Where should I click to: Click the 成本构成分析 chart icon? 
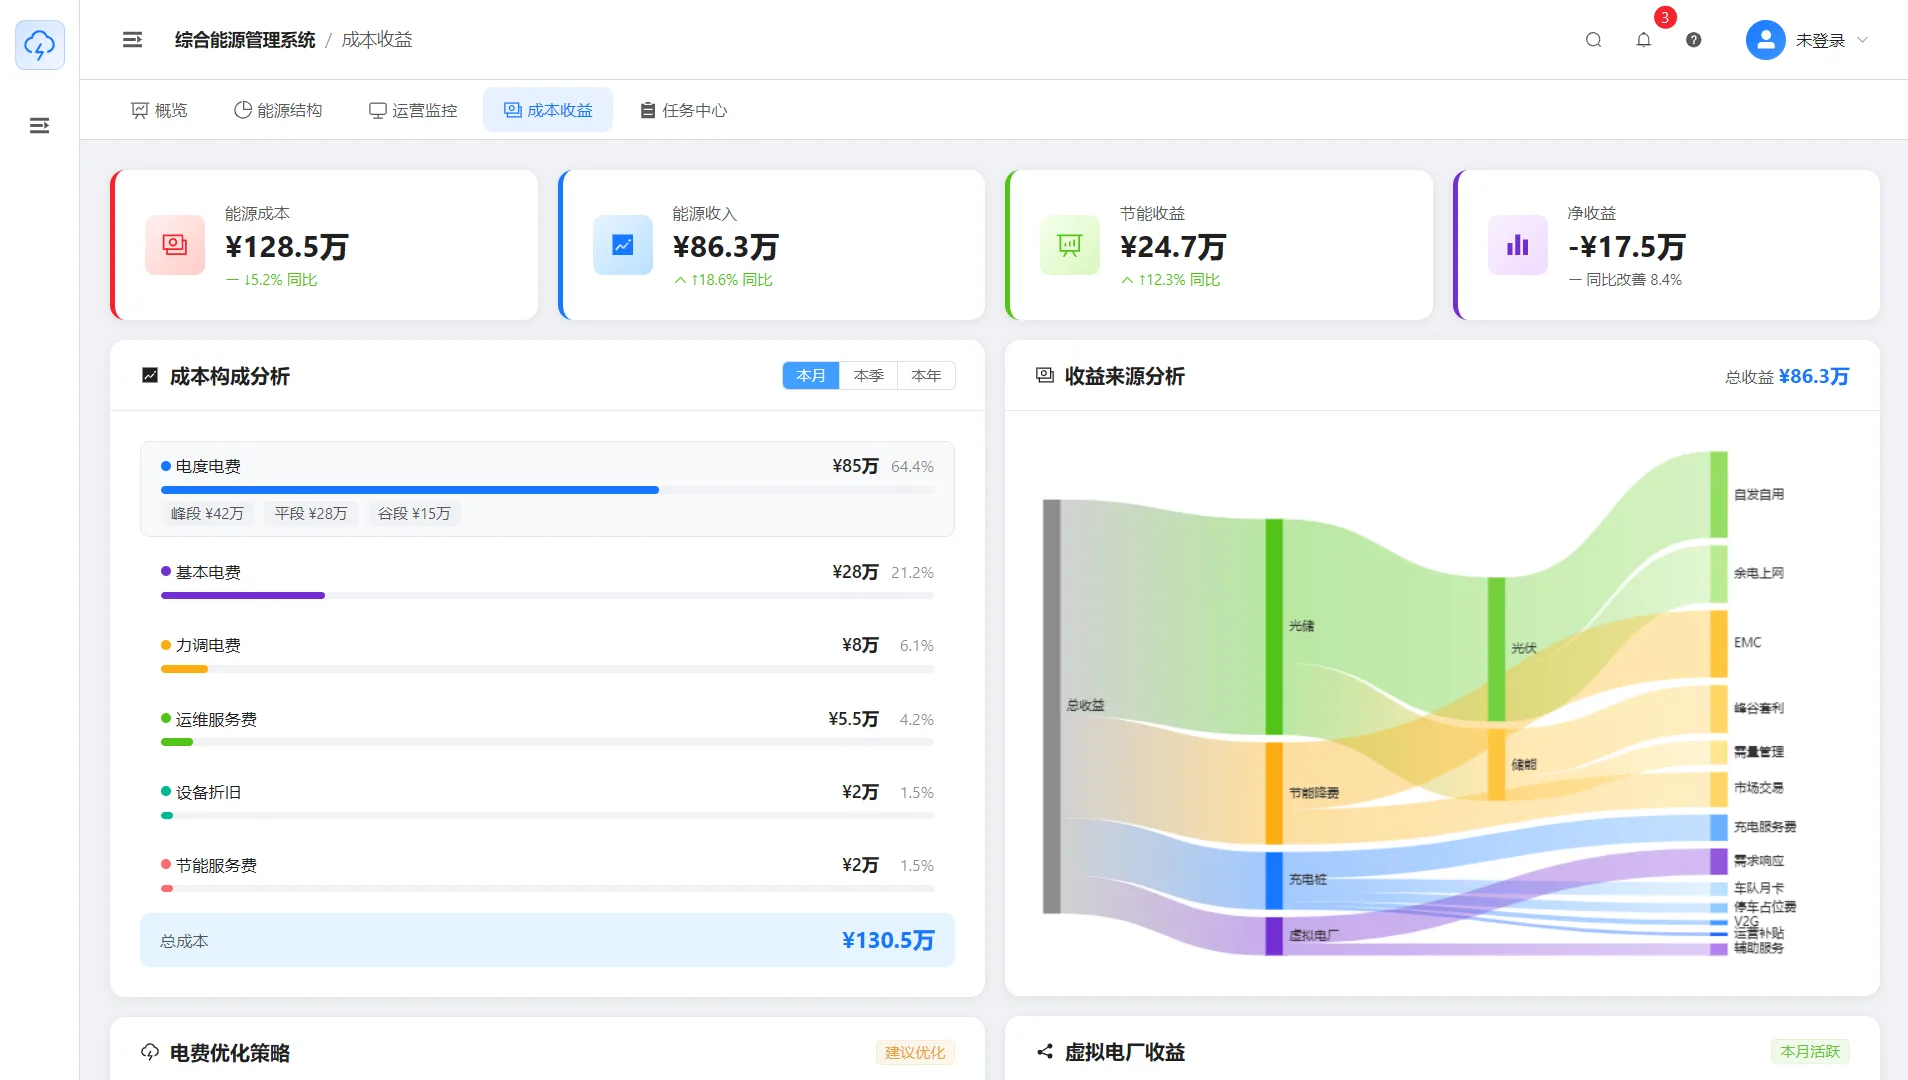coord(150,375)
